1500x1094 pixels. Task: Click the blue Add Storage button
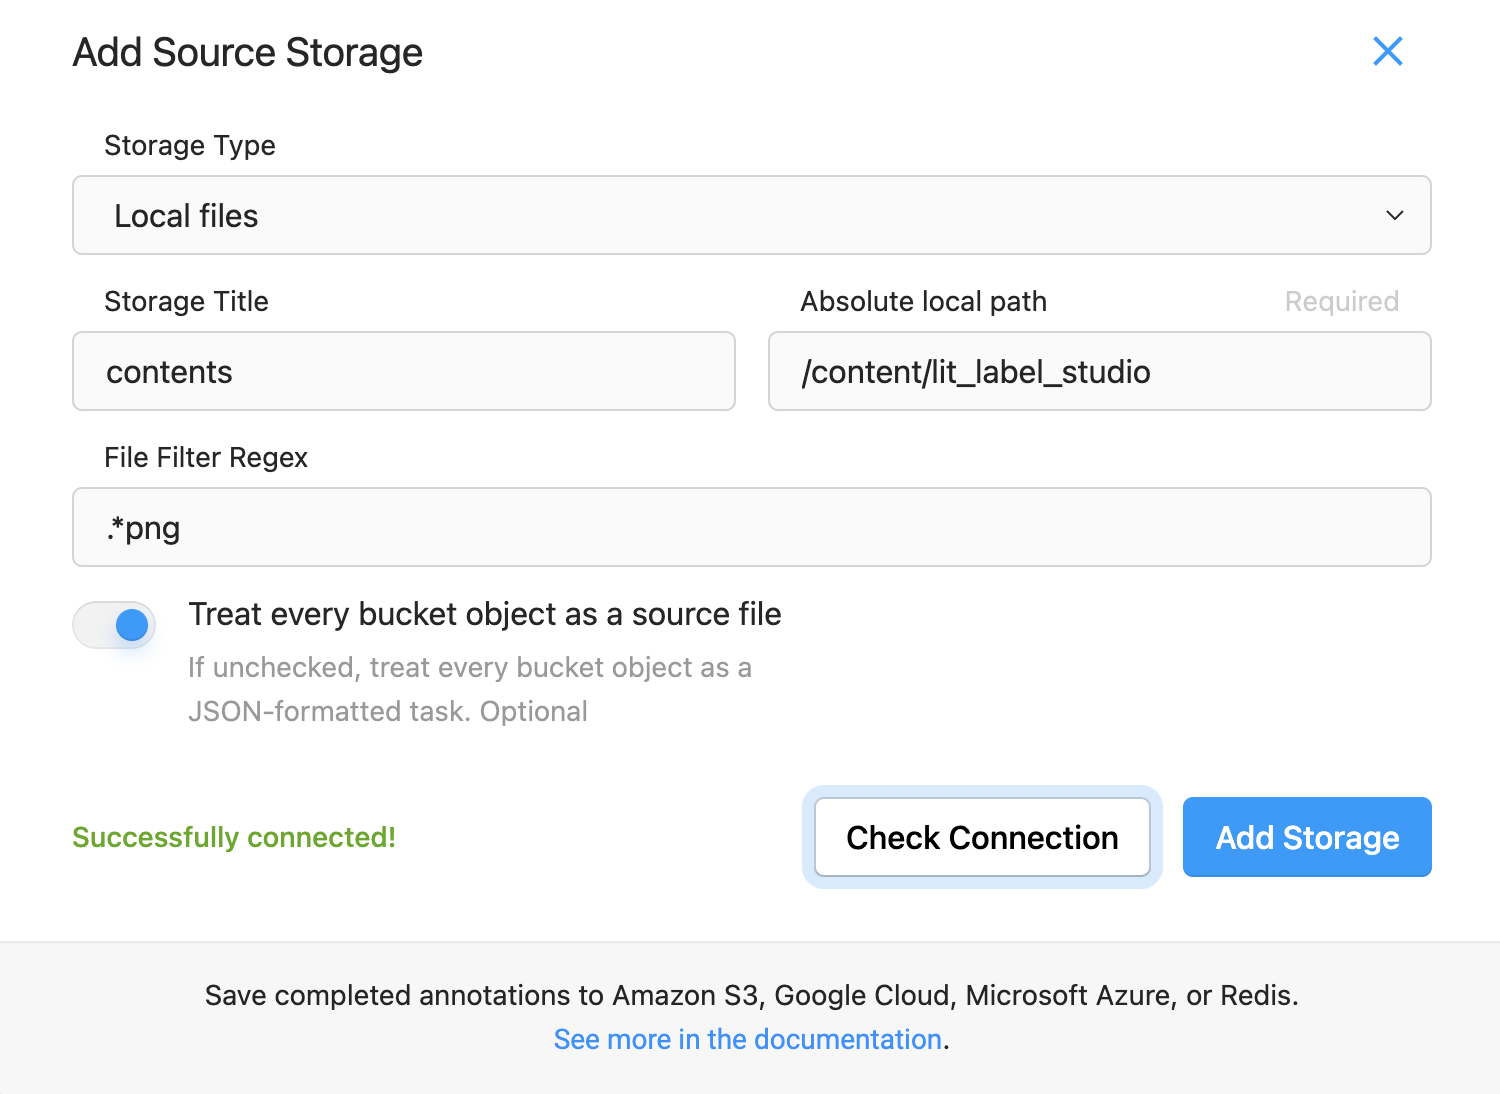click(1306, 837)
